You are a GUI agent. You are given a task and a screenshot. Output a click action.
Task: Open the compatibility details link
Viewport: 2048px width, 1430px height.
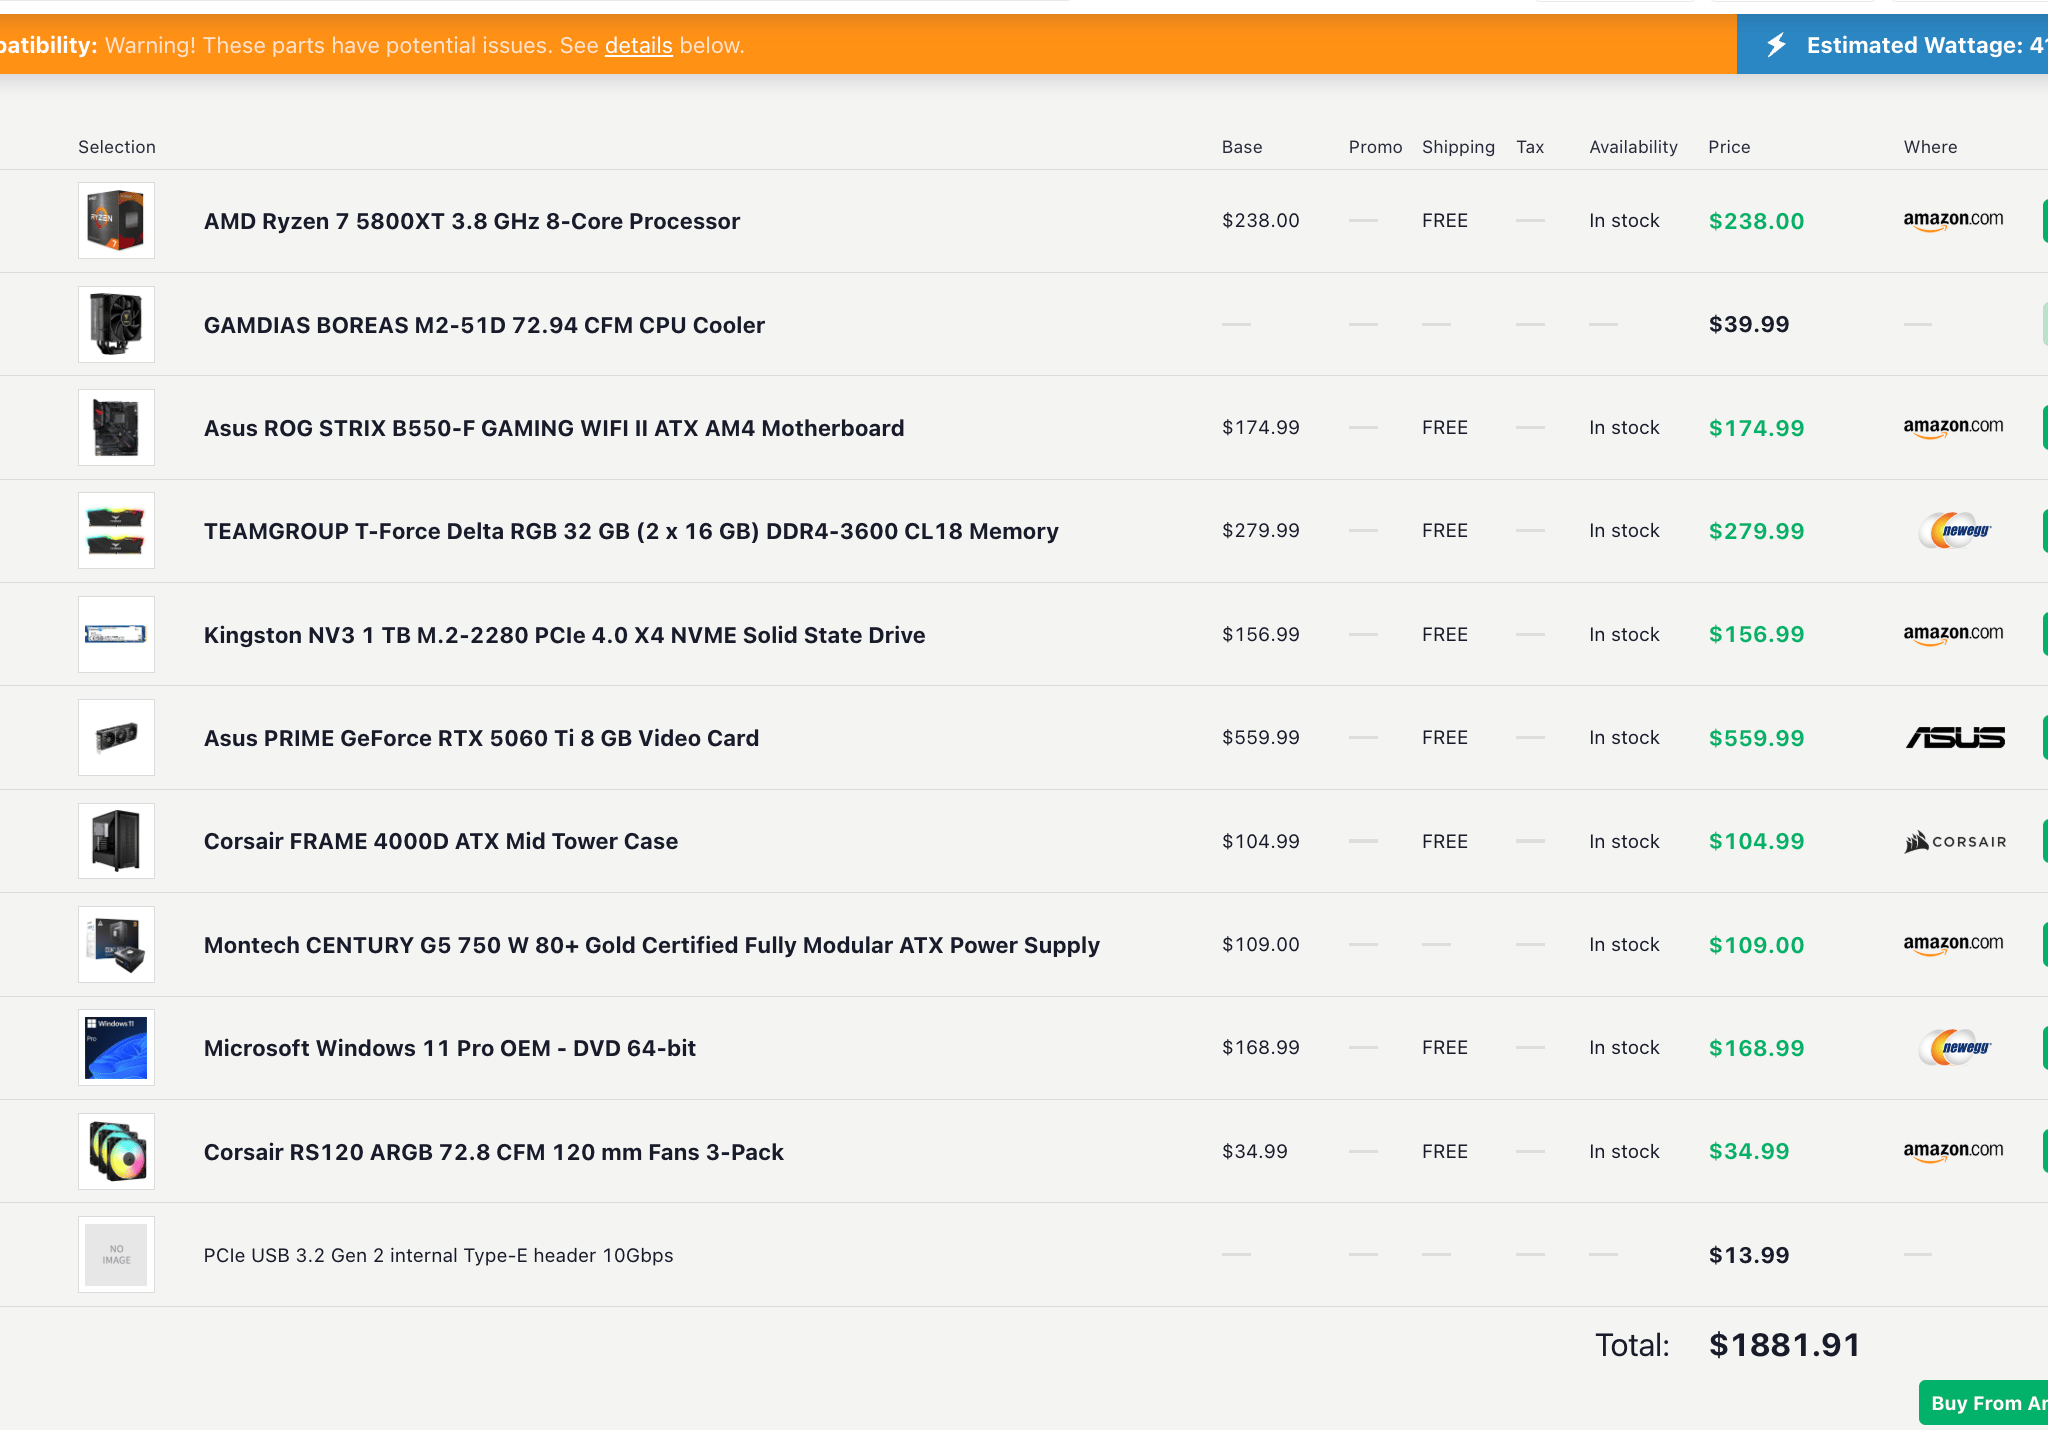[x=638, y=45]
